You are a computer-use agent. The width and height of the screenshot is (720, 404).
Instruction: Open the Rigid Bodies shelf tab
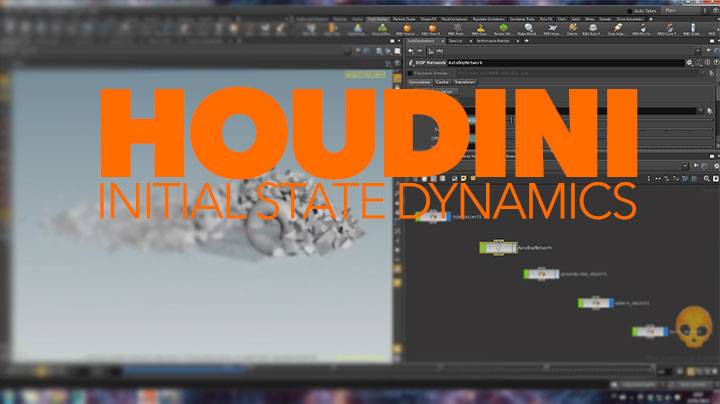tap(378, 19)
